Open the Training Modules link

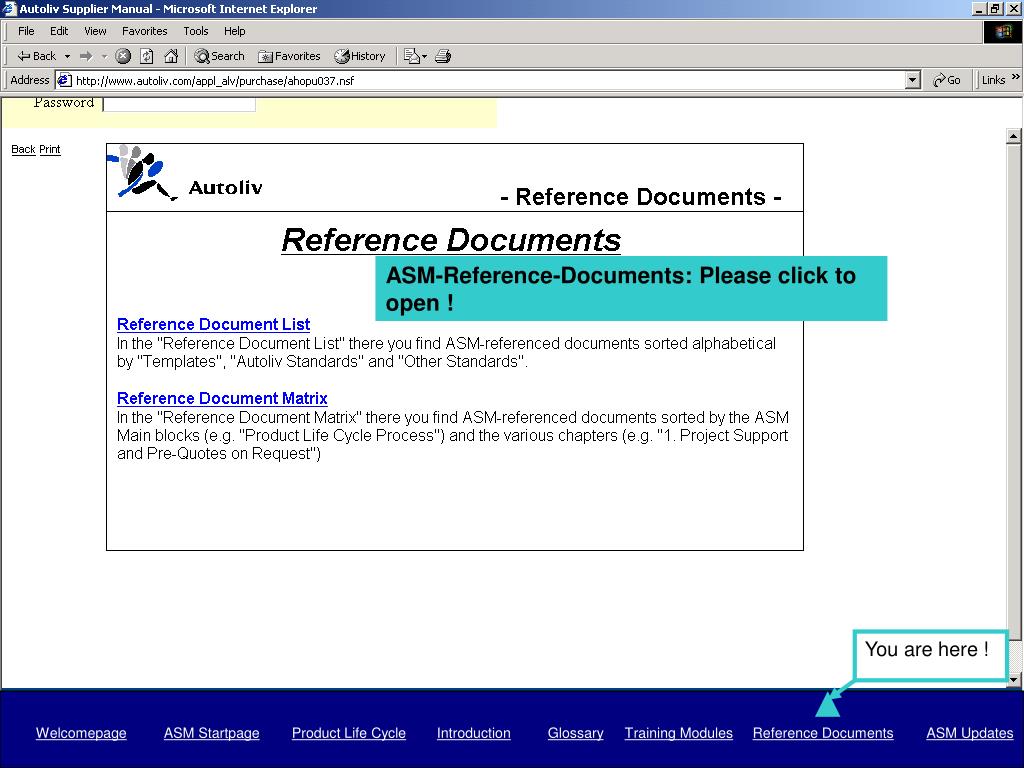(x=679, y=733)
